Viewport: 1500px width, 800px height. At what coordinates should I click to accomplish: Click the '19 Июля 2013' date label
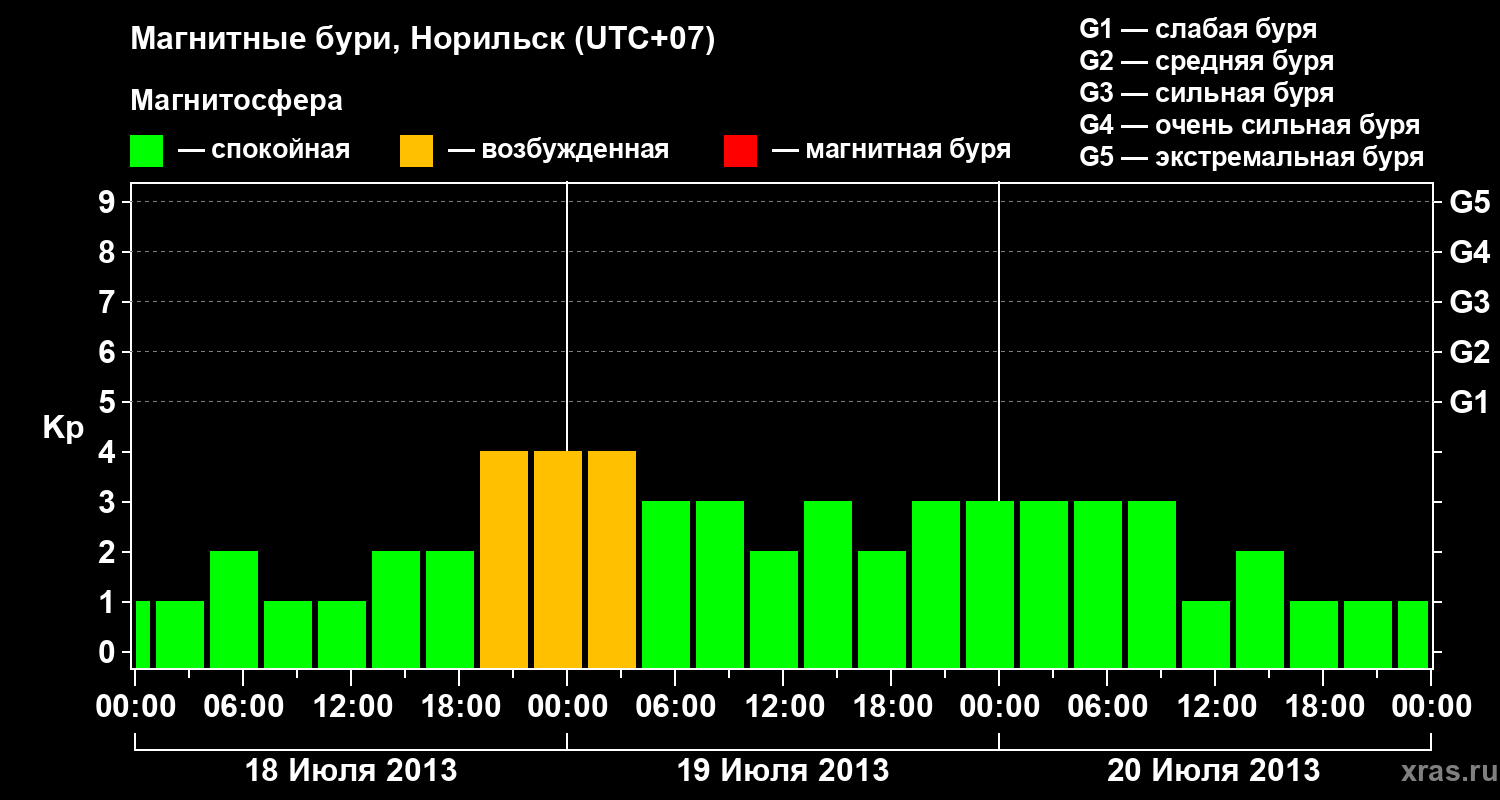(x=783, y=771)
